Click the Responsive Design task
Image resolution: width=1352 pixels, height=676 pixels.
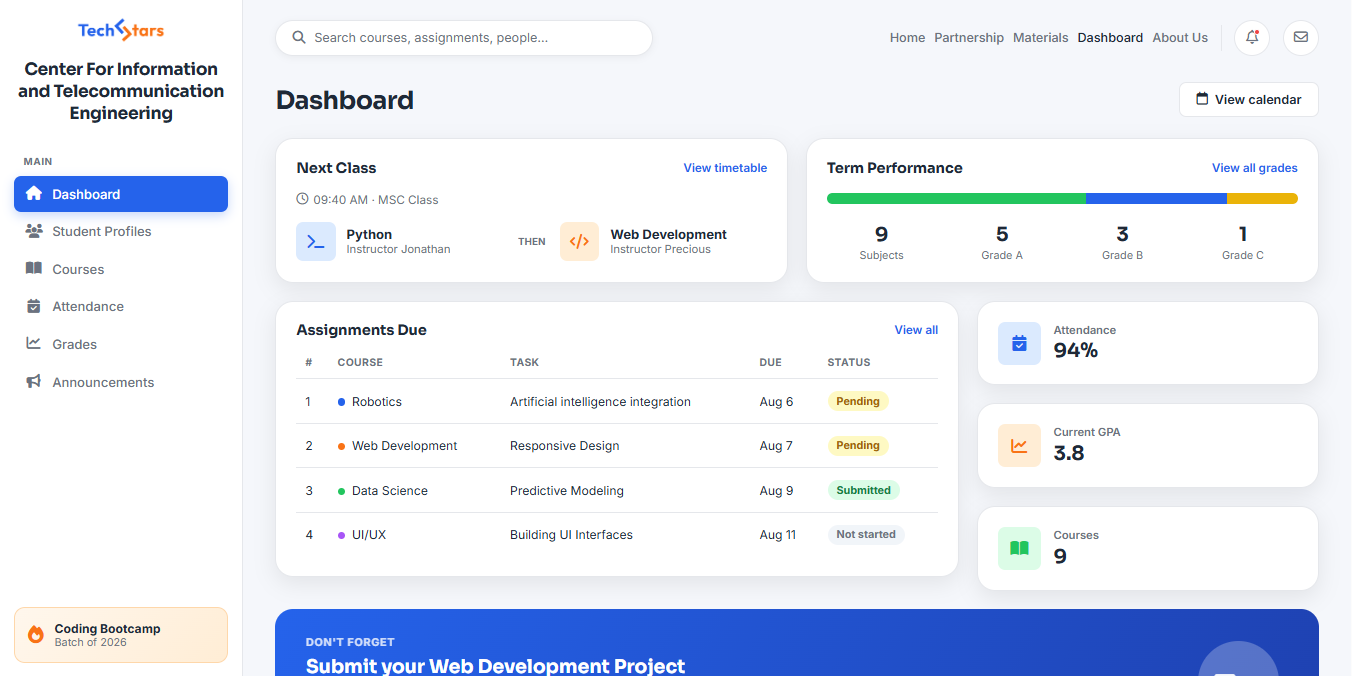point(565,446)
